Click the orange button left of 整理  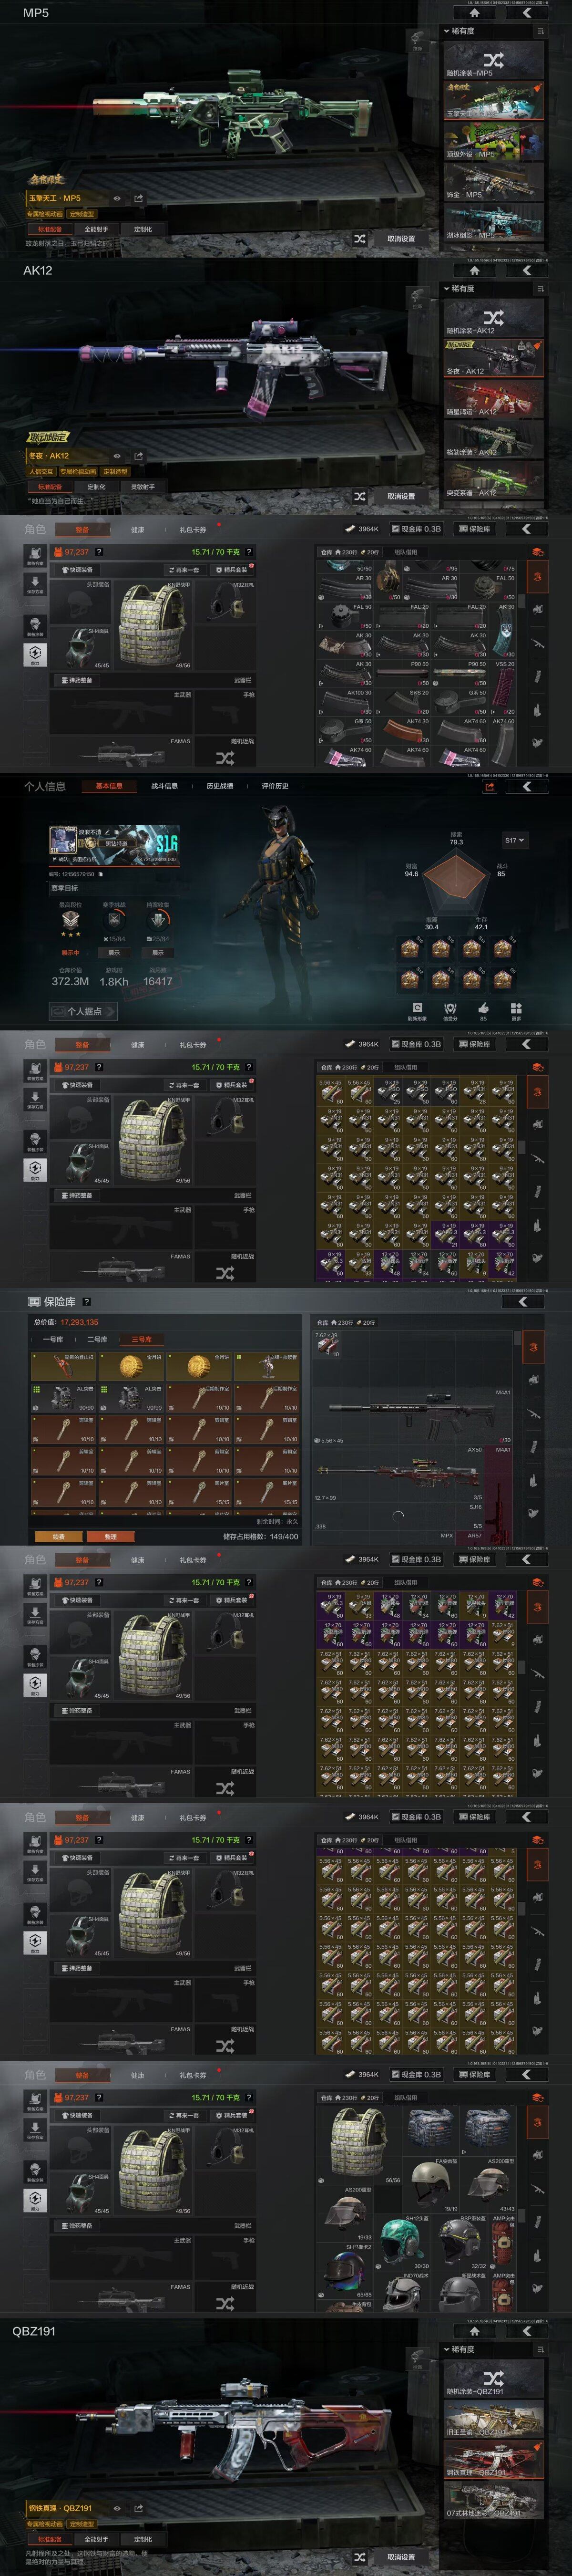pos(58,1536)
